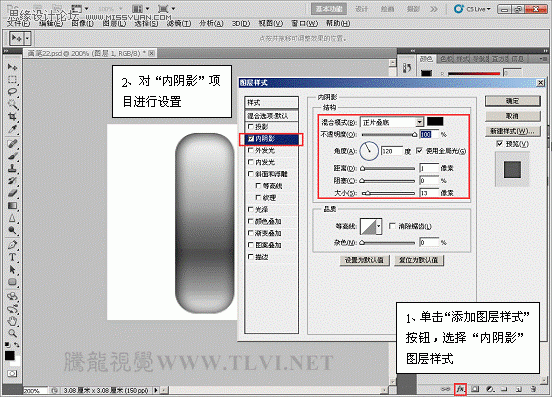Click the add layer mask icon
The height and width of the screenshot is (397, 552).
click(x=475, y=389)
